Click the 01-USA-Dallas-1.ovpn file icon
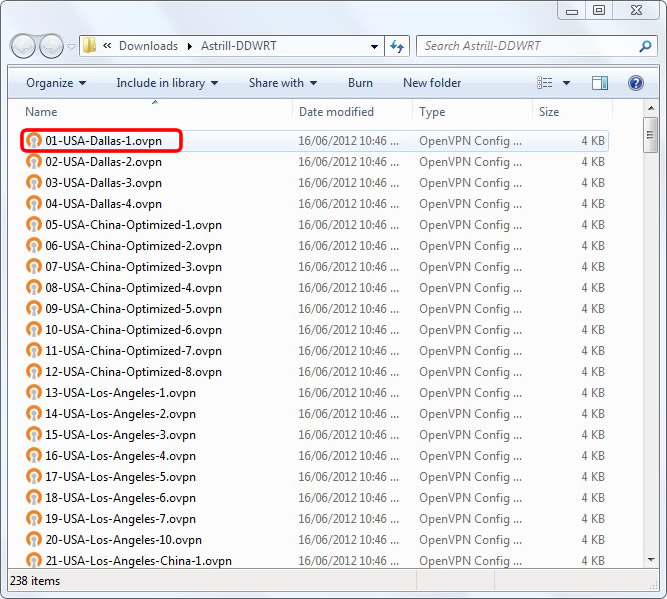667x599 pixels. point(34,141)
